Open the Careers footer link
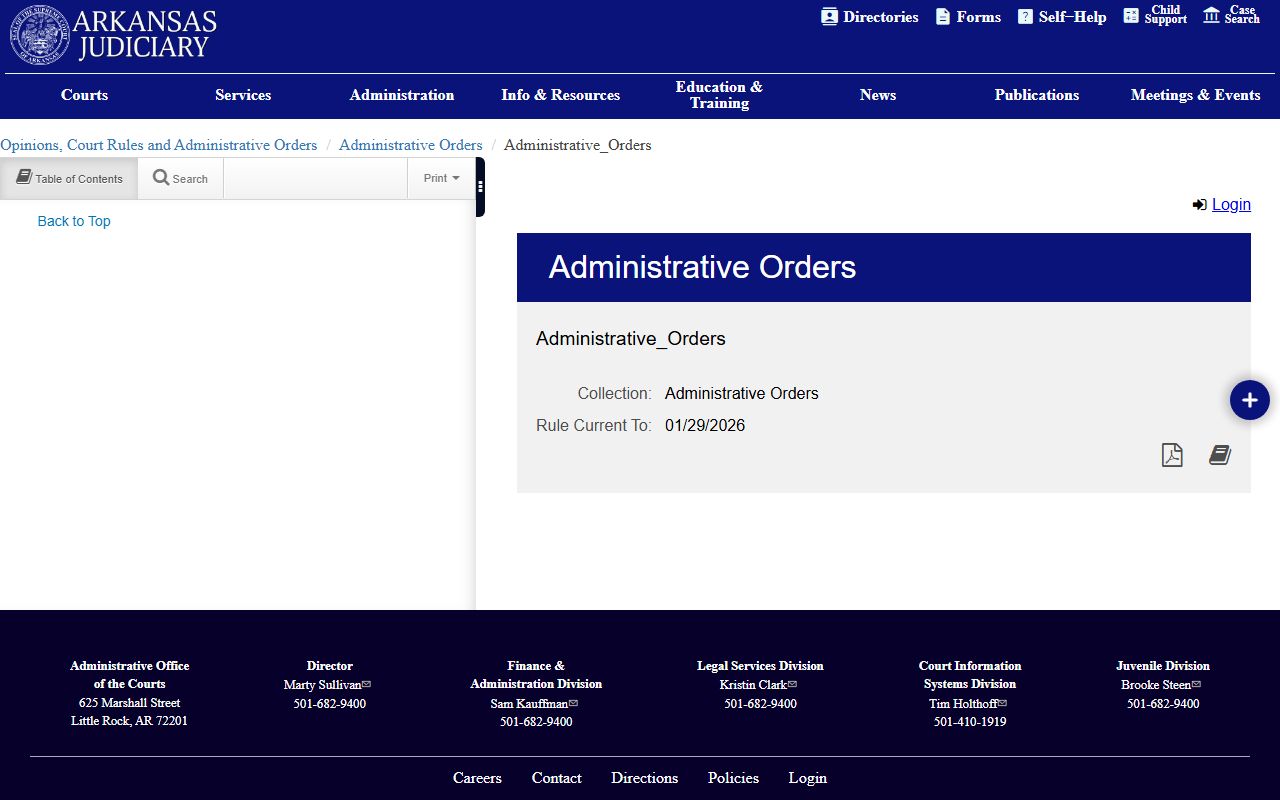 [477, 778]
